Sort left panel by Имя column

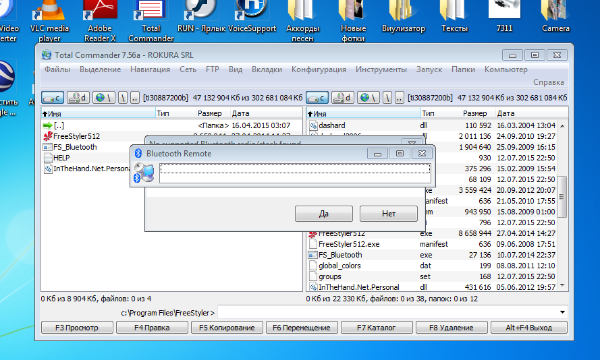pos(98,113)
